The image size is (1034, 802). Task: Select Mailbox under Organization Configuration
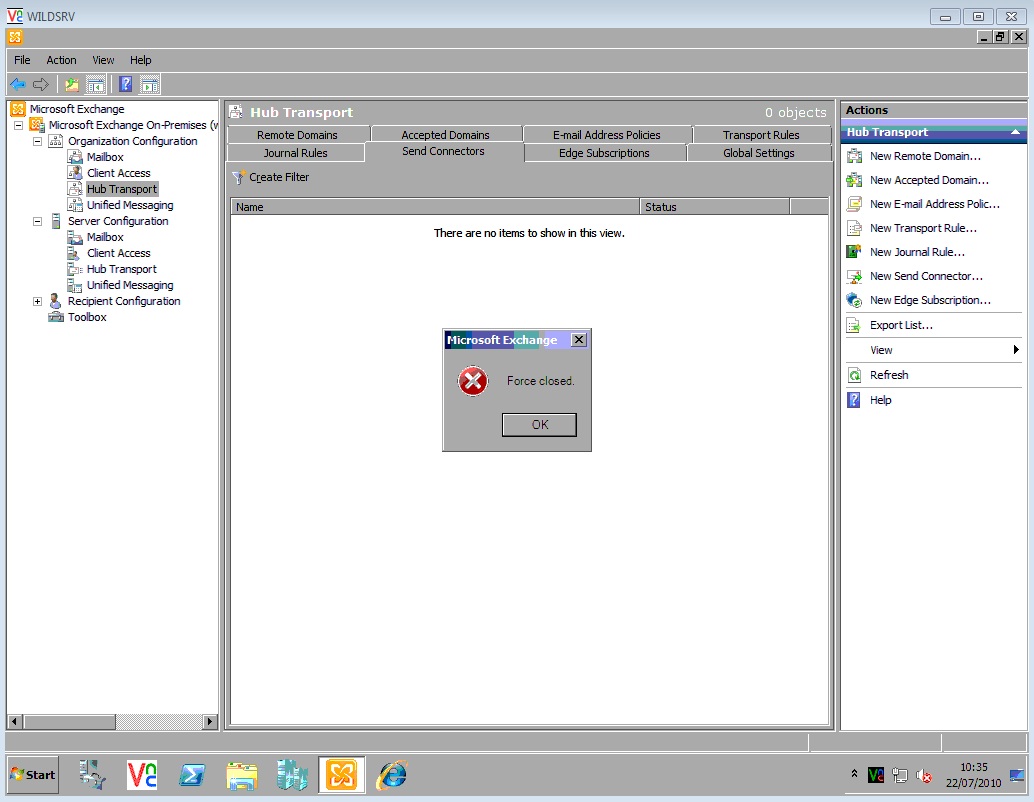(x=106, y=157)
